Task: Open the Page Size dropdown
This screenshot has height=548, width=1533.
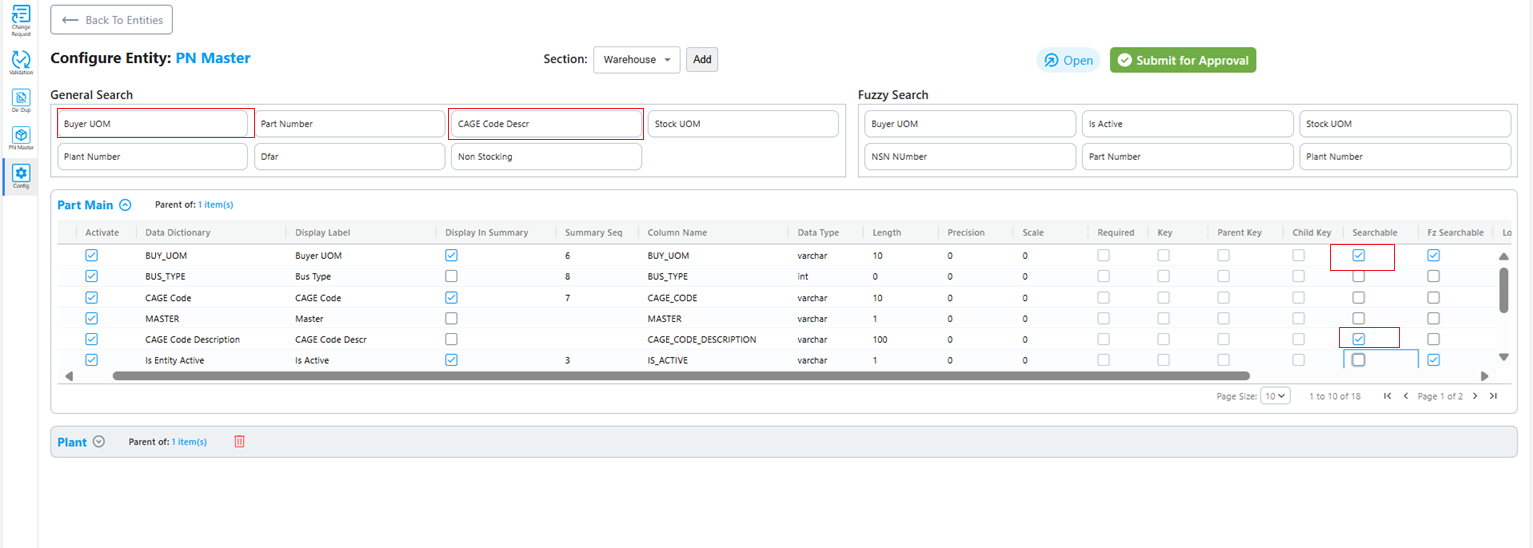Action: 1276,396
